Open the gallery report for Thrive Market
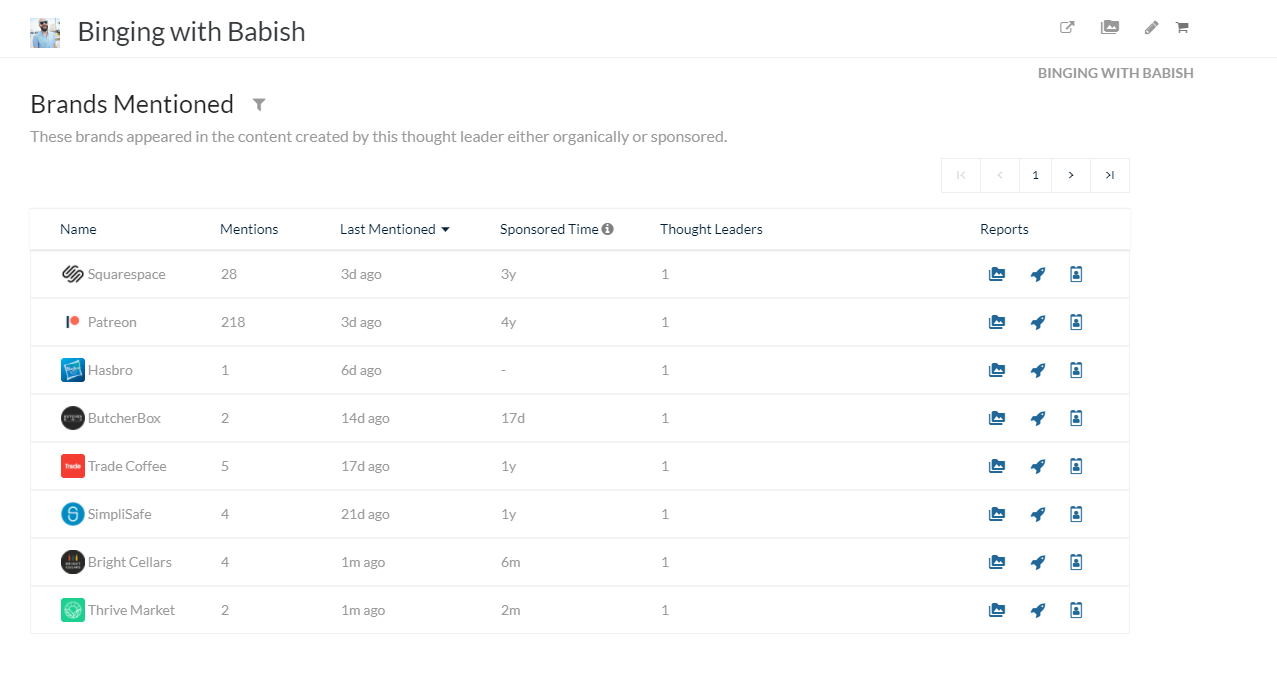Image resolution: width=1277 pixels, height=685 pixels. point(997,610)
